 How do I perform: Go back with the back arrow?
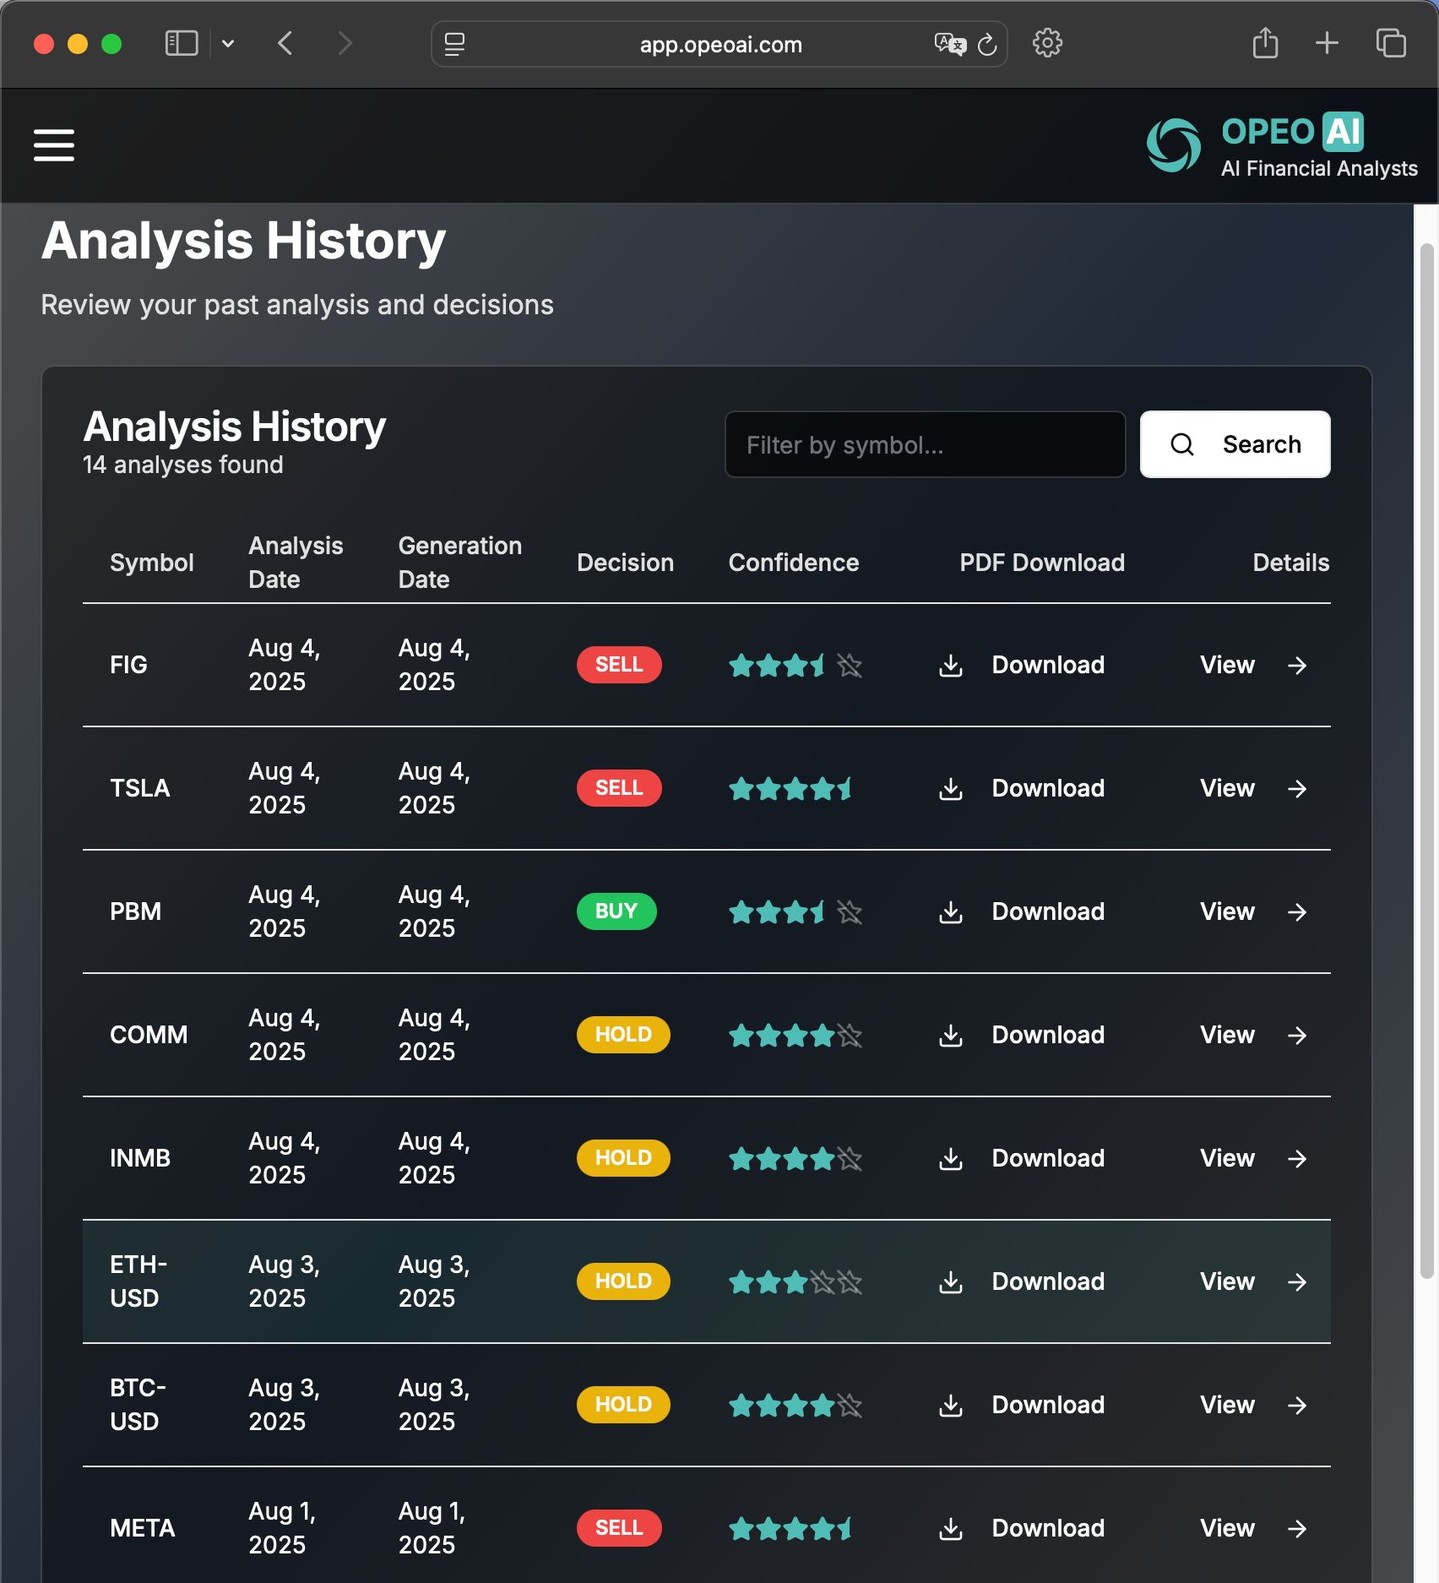tap(285, 43)
